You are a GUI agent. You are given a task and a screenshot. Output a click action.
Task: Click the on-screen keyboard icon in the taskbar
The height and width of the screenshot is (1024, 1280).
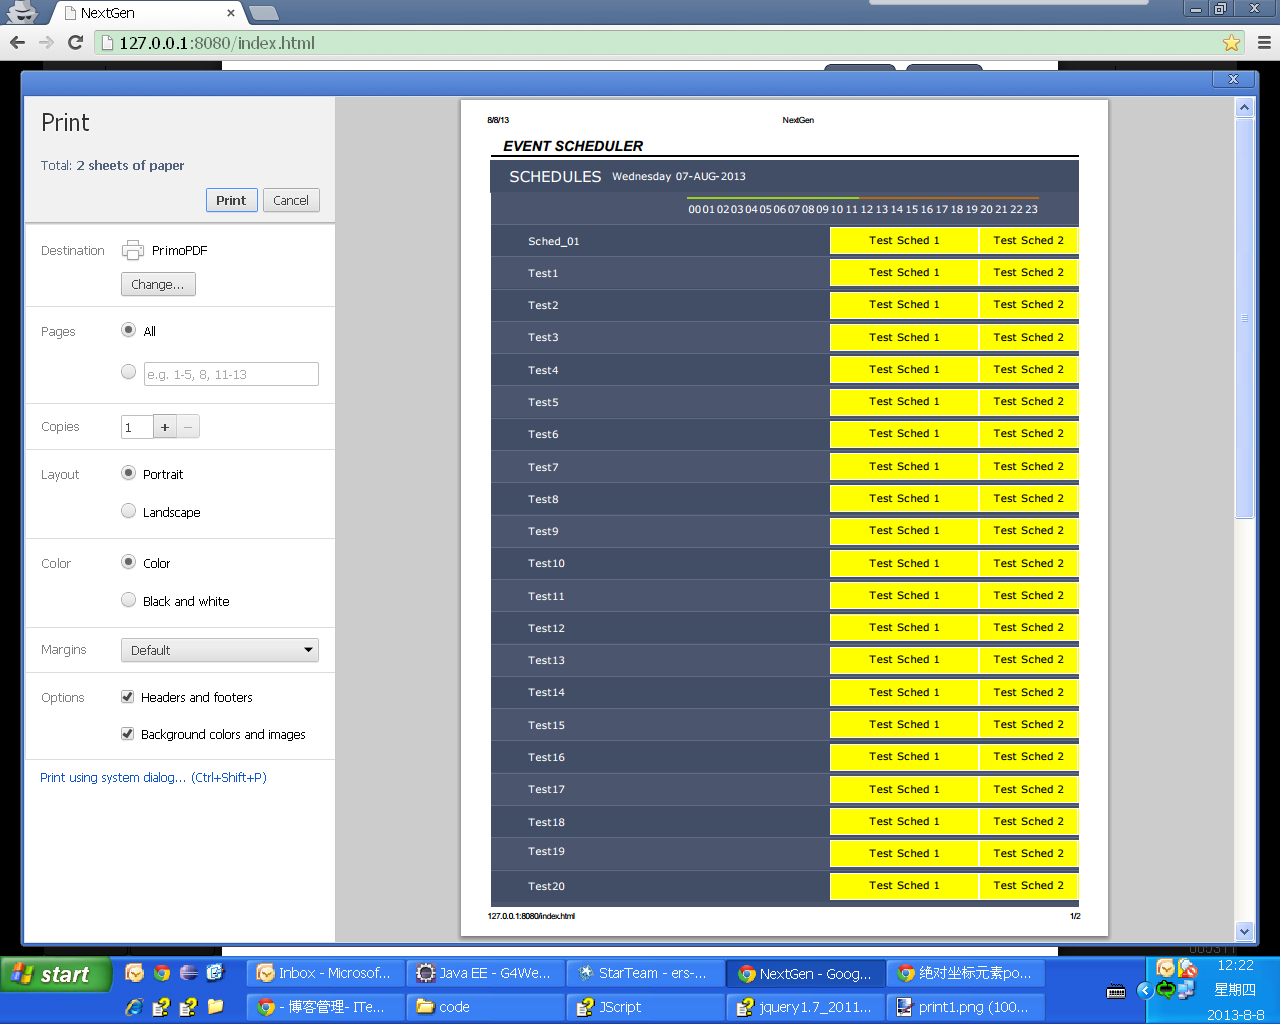point(1116,991)
